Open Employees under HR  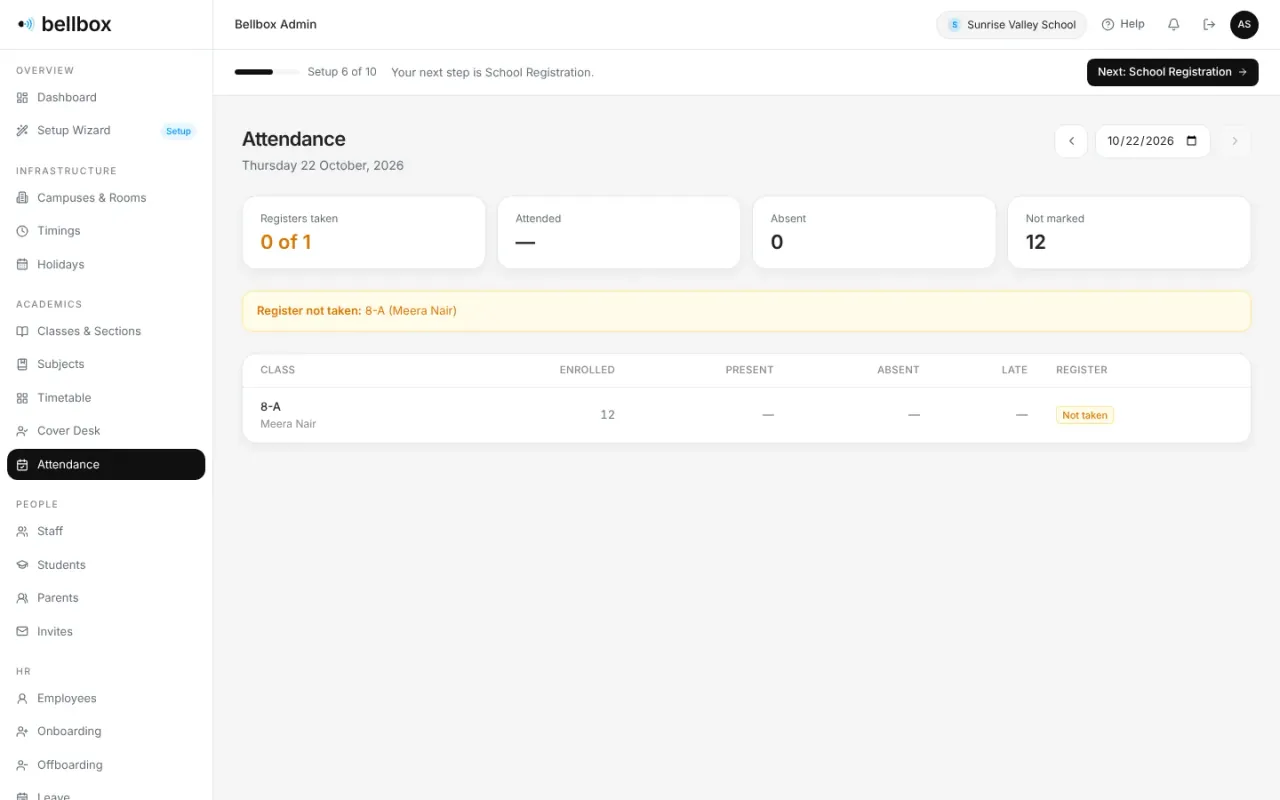tap(106, 698)
